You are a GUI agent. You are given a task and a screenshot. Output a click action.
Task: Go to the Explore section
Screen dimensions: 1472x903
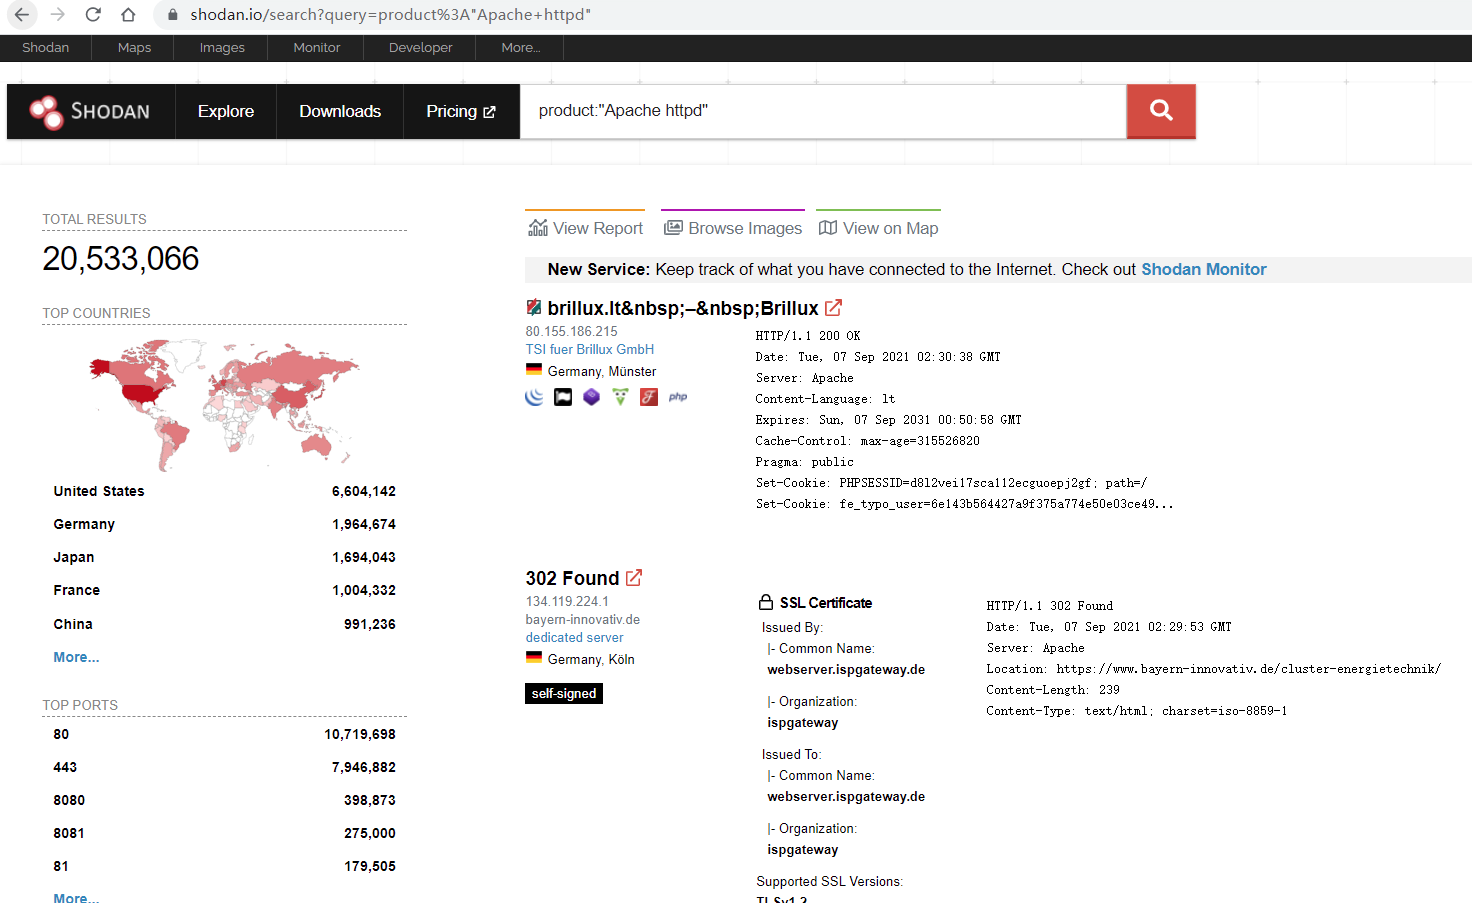click(226, 112)
